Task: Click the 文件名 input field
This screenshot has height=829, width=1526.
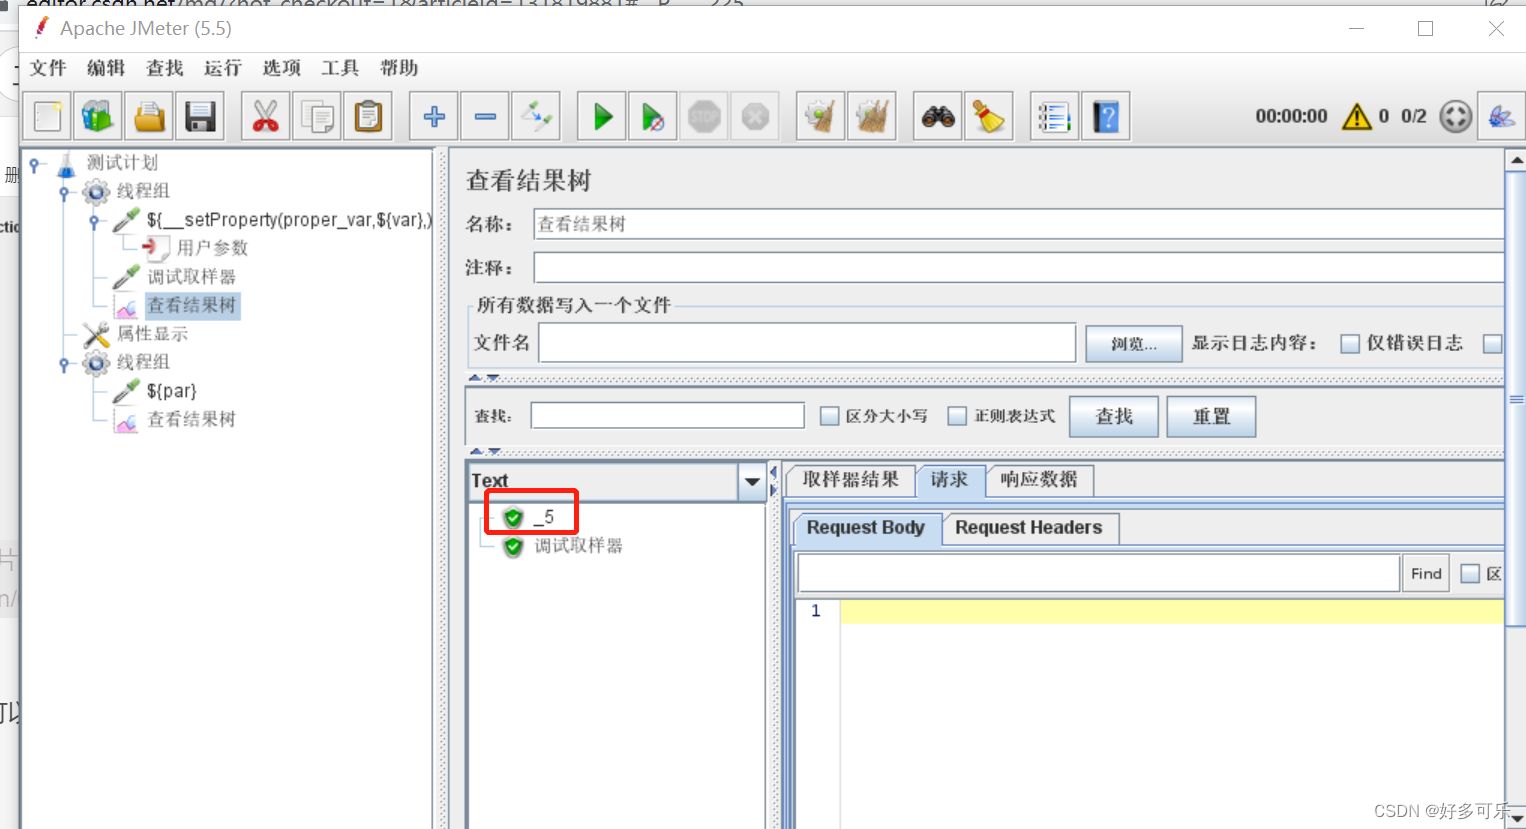Action: [807, 343]
